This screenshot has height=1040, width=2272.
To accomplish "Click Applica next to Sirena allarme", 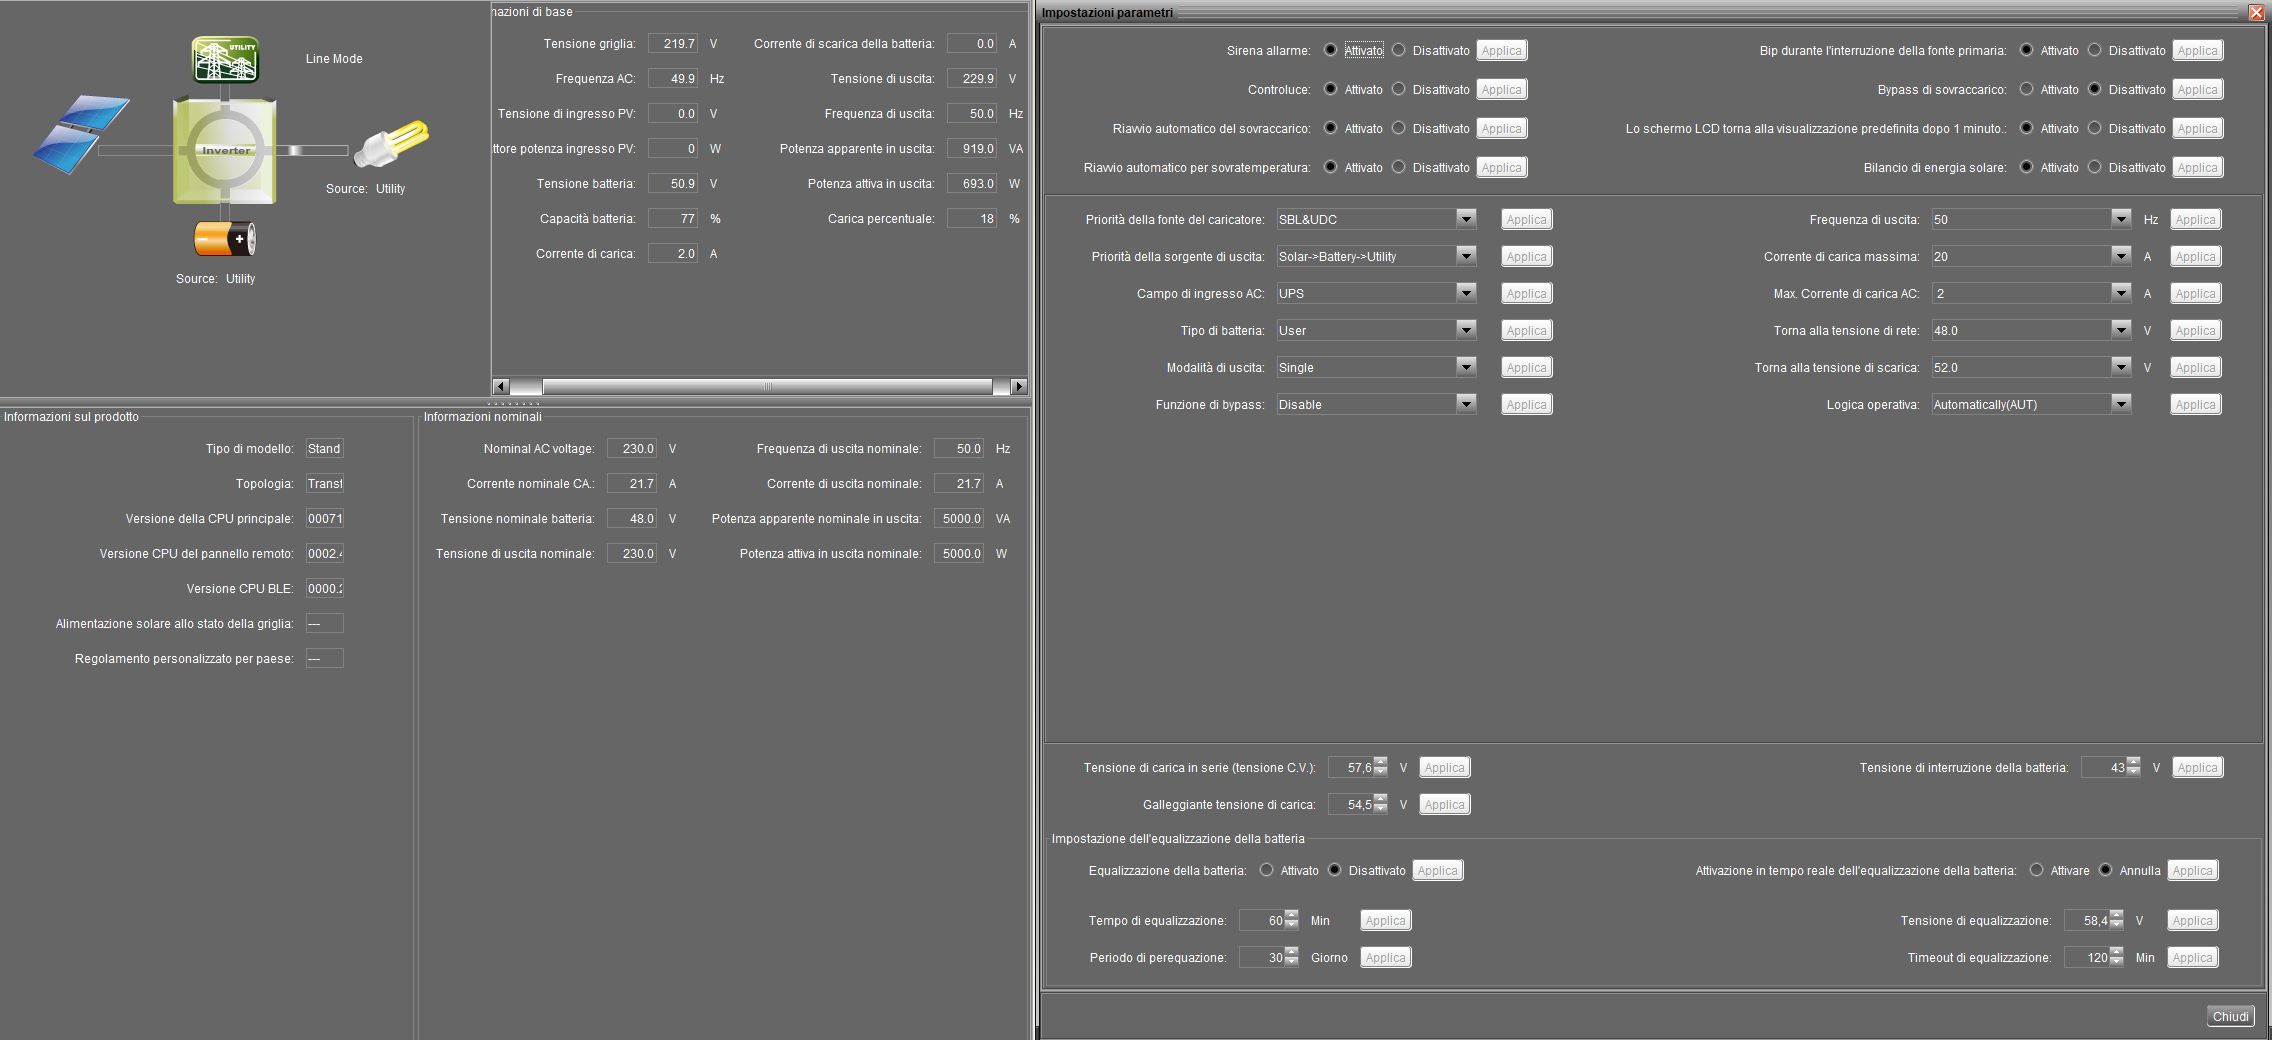I will (x=1501, y=50).
